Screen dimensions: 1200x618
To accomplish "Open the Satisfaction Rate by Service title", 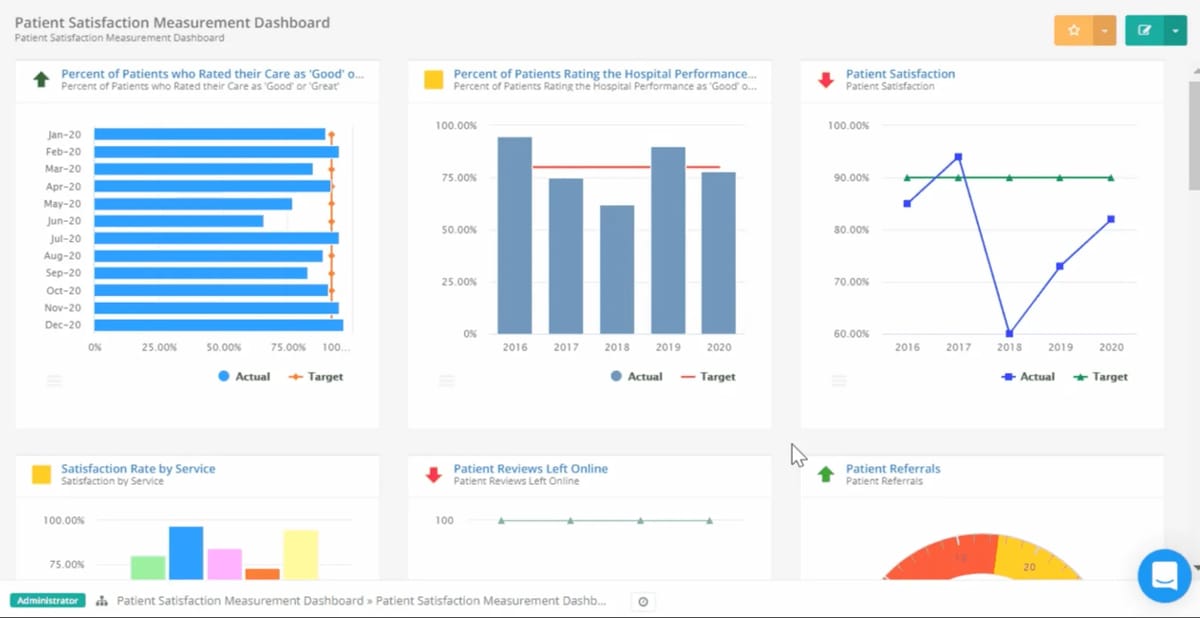I will (x=138, y=468).
